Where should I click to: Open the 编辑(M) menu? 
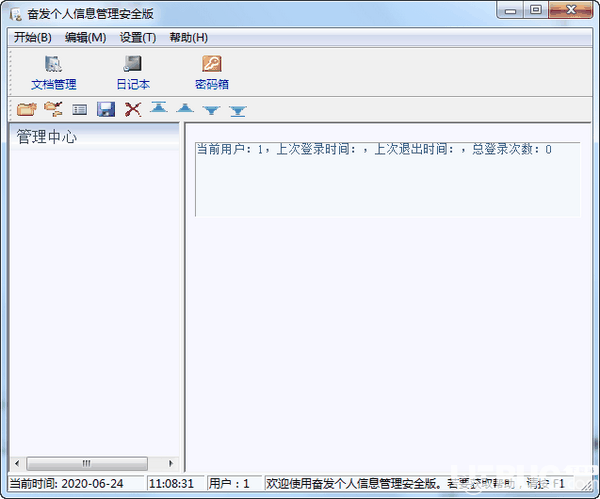tap(85, 38)
